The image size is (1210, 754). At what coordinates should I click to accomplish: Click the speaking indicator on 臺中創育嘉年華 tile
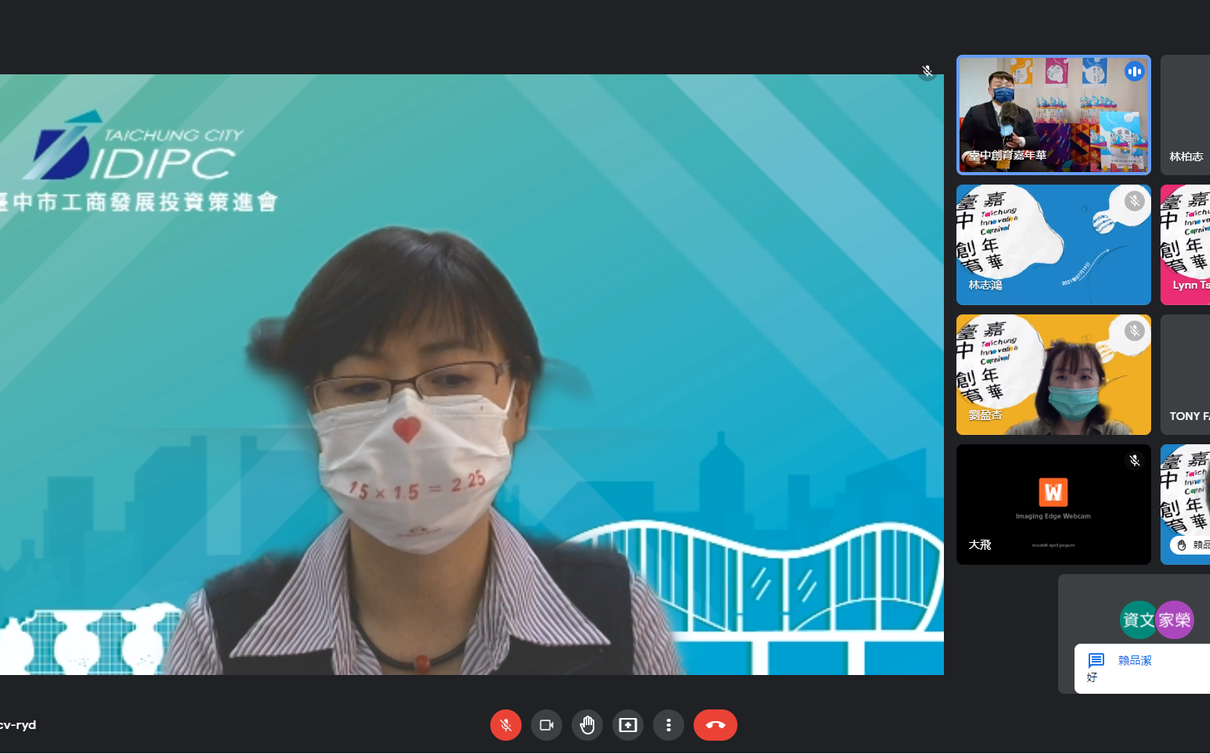click(x=1134, y=72)
